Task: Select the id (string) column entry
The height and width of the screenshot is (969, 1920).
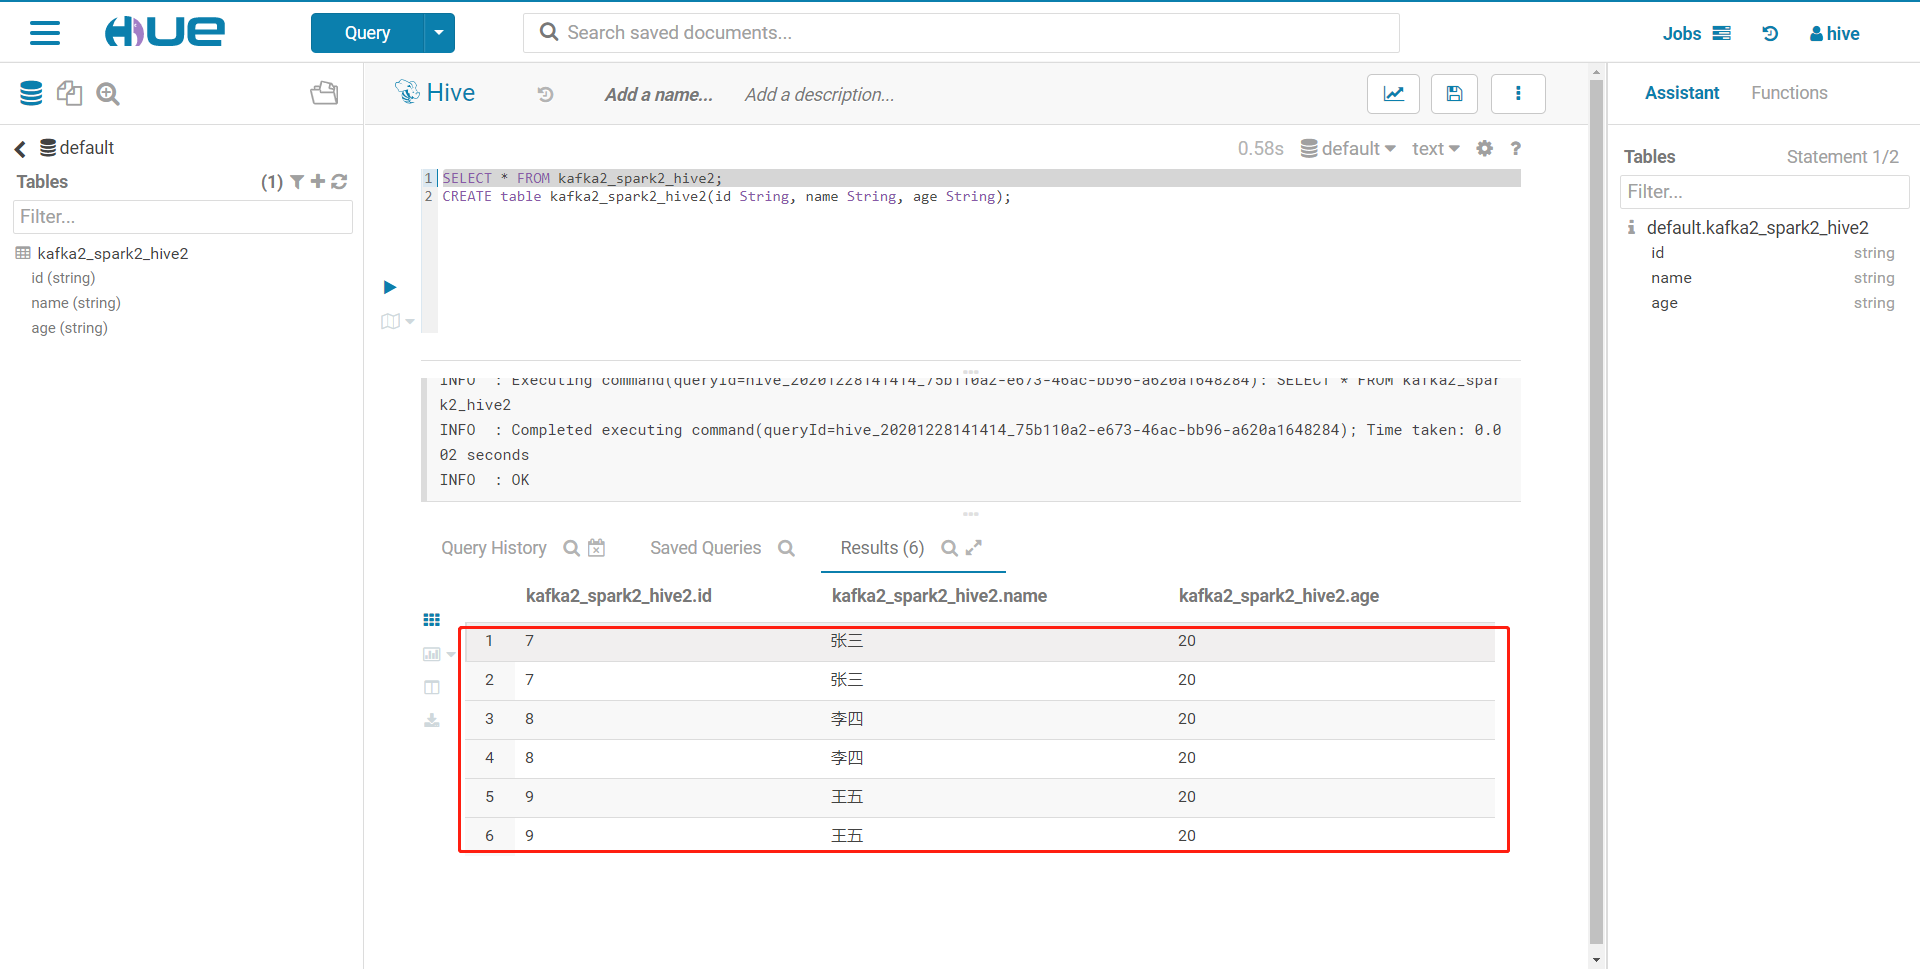Action: pyautogui.click(x=63, y=278)
